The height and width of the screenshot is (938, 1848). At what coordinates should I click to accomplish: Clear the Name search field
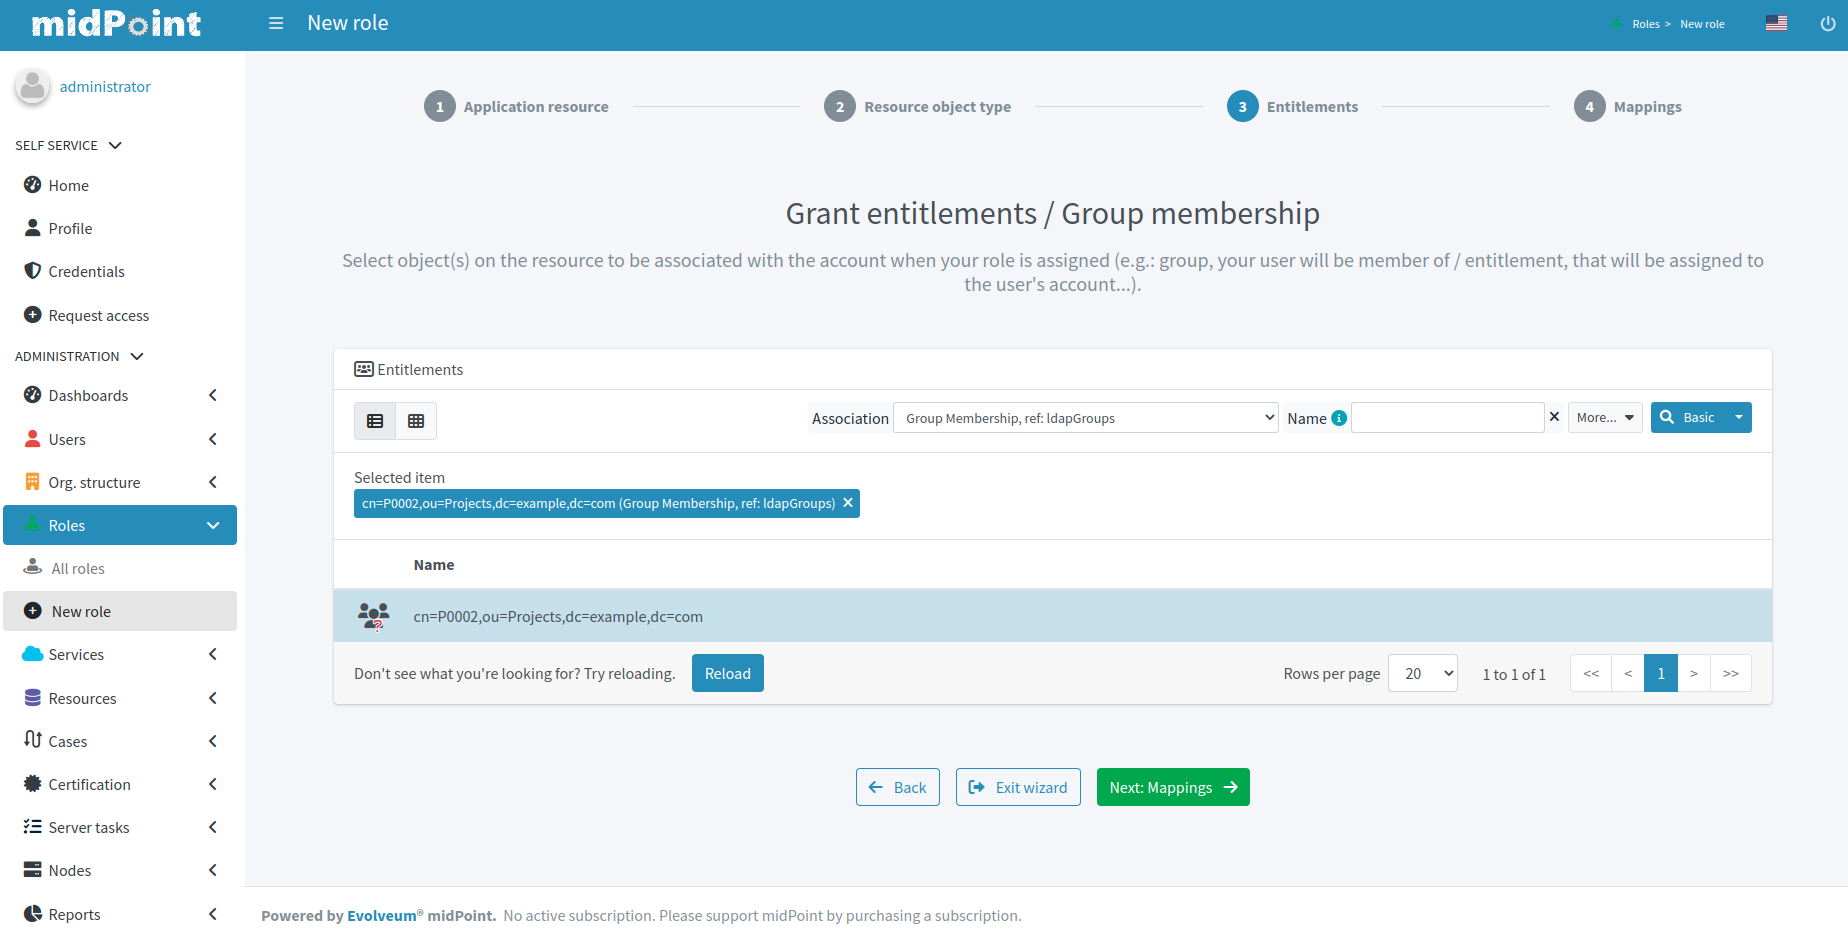tap(1554, 417)
